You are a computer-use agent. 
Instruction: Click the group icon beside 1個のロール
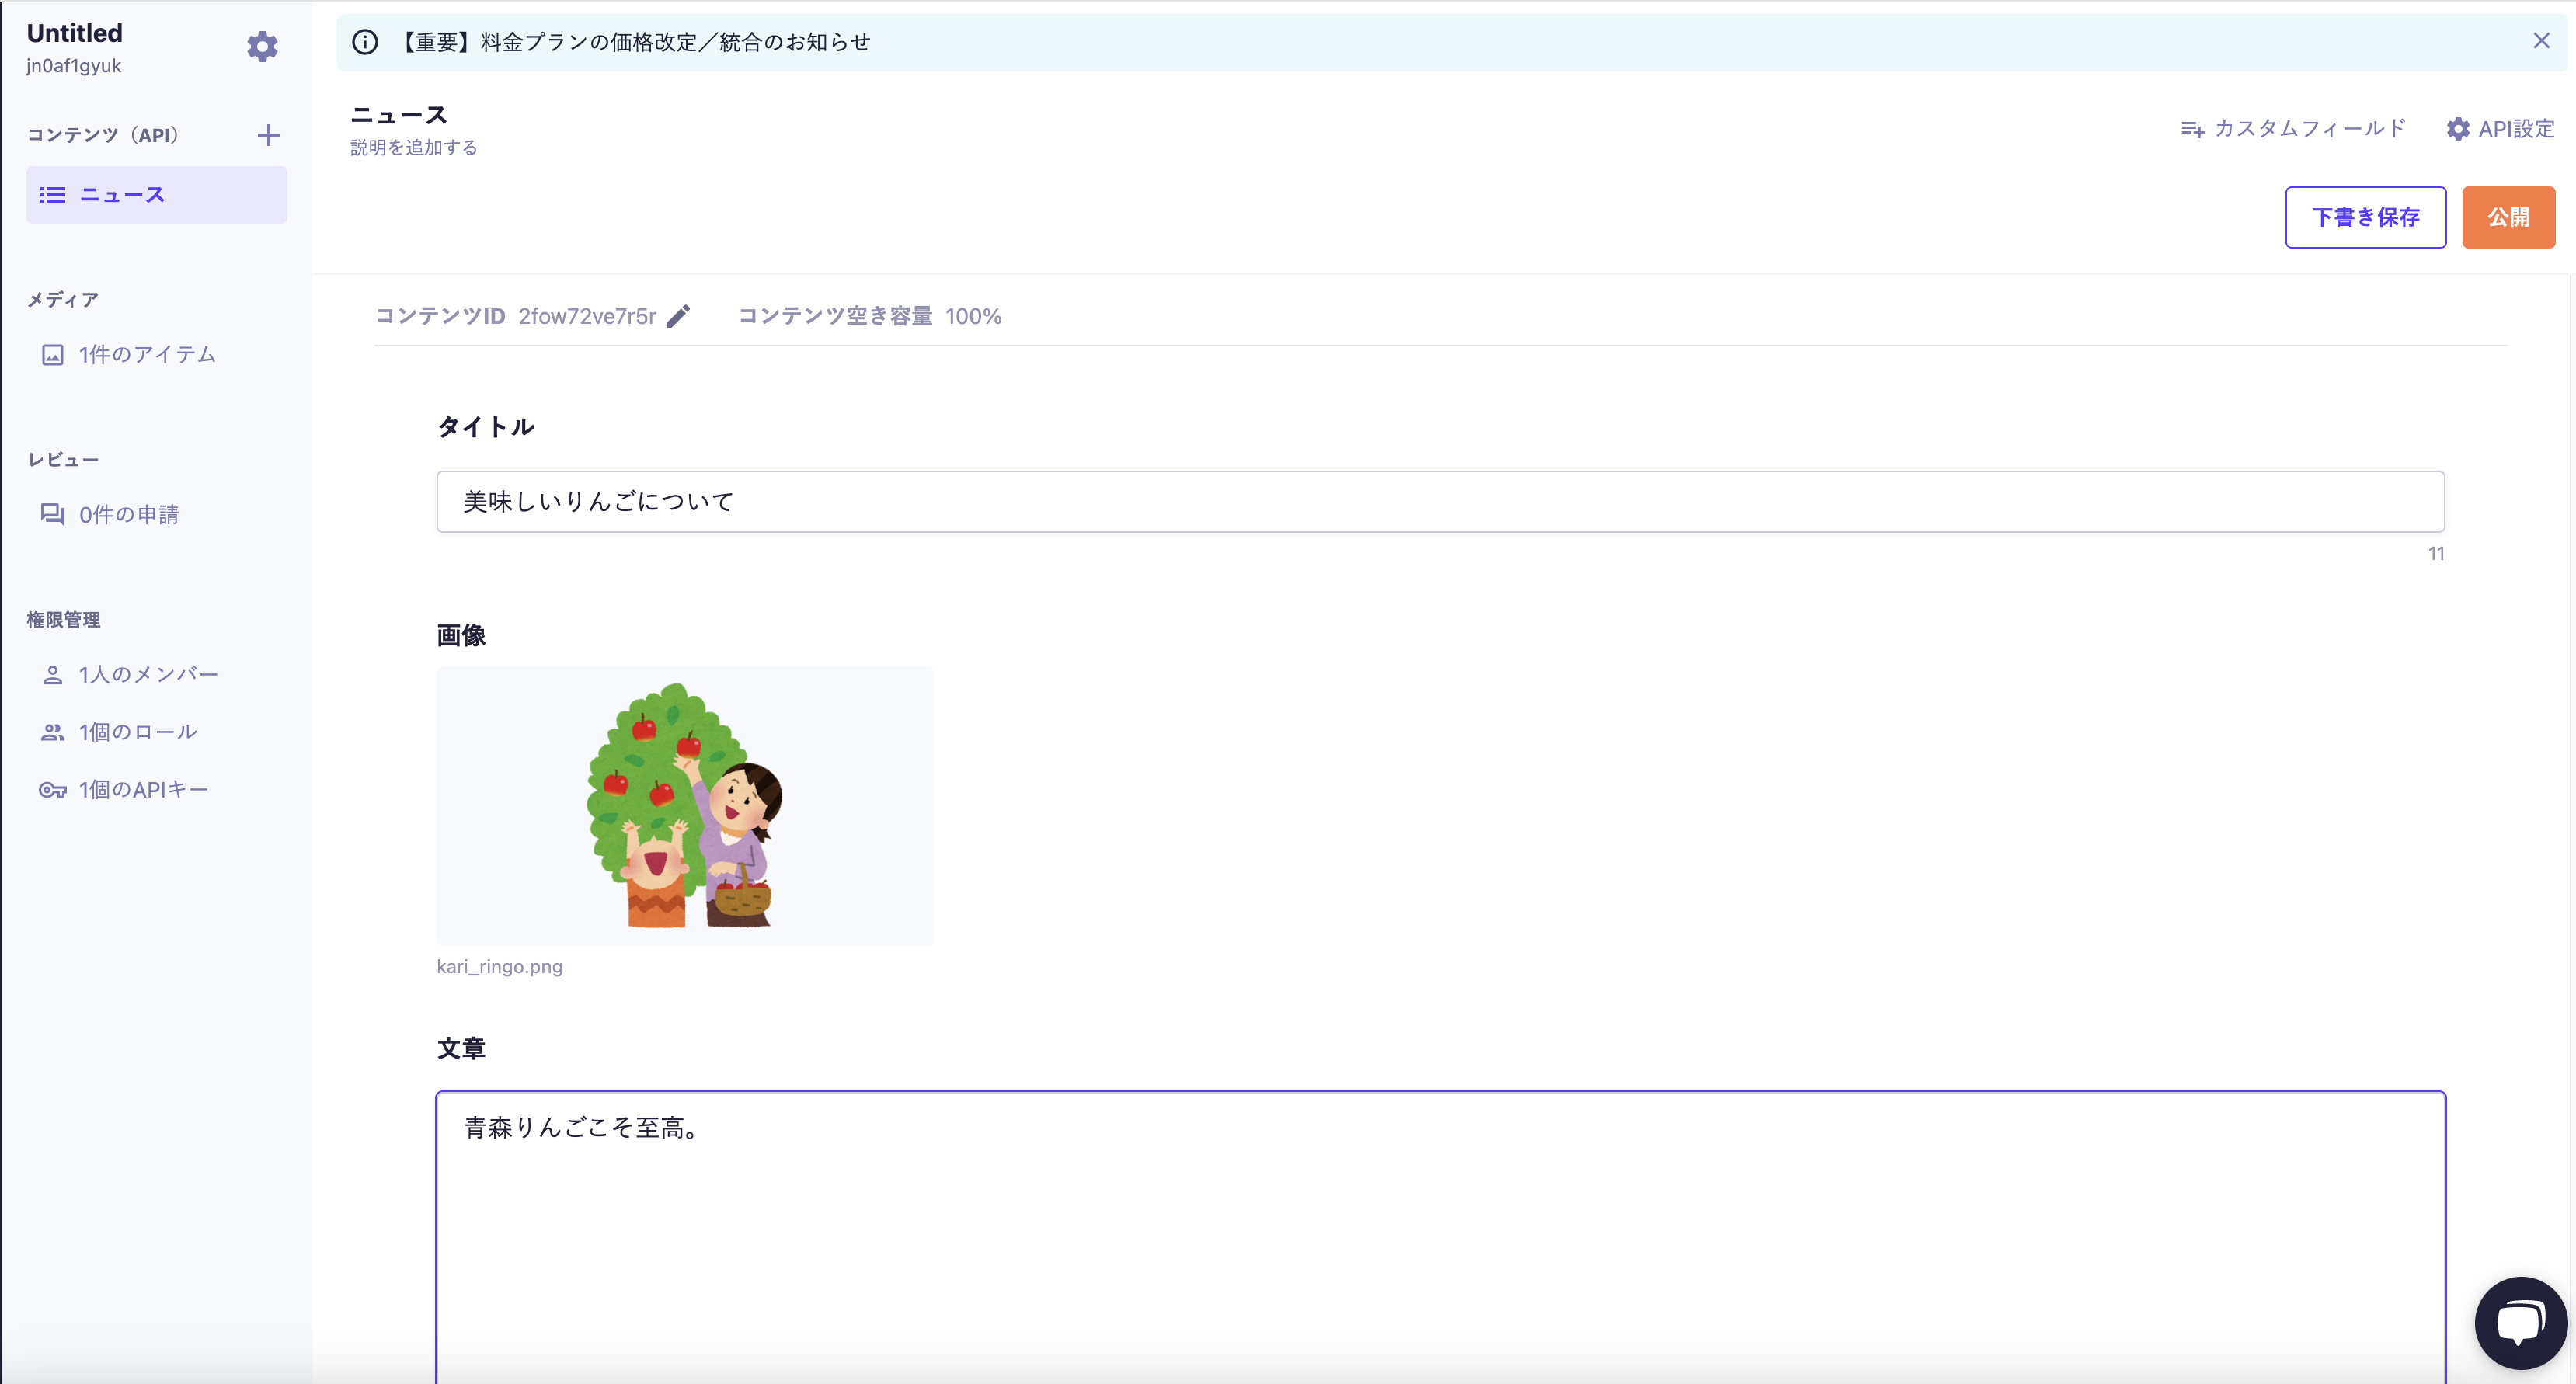tap(52, 732)
